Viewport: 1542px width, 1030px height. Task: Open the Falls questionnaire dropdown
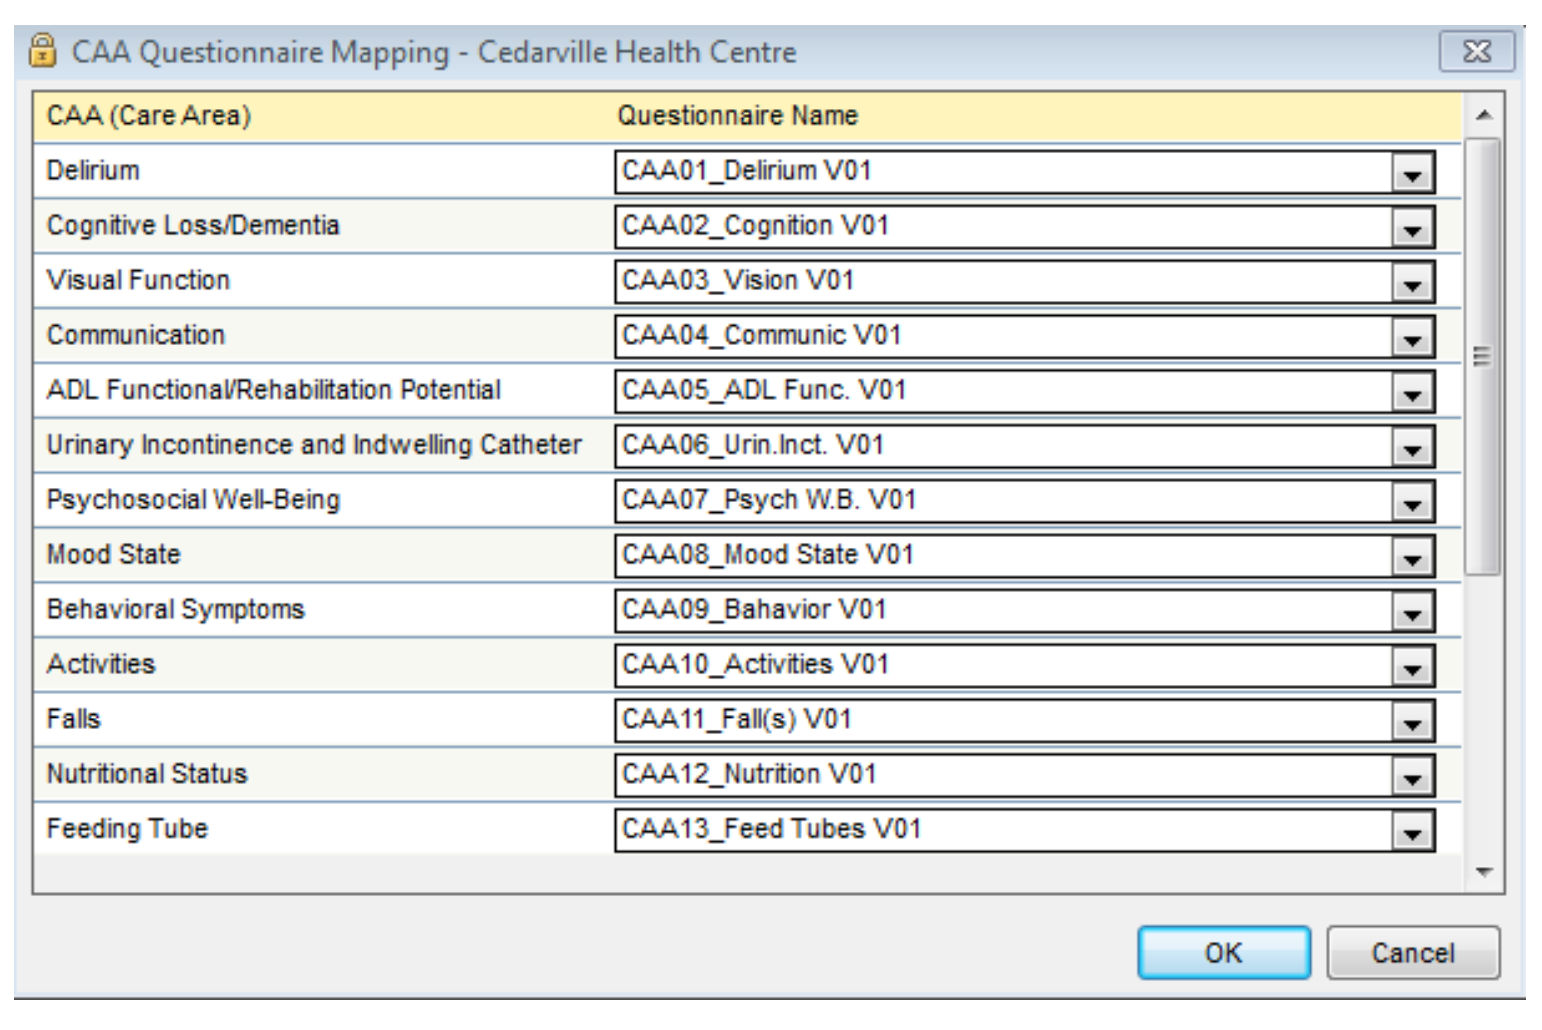coord(1412,722)
